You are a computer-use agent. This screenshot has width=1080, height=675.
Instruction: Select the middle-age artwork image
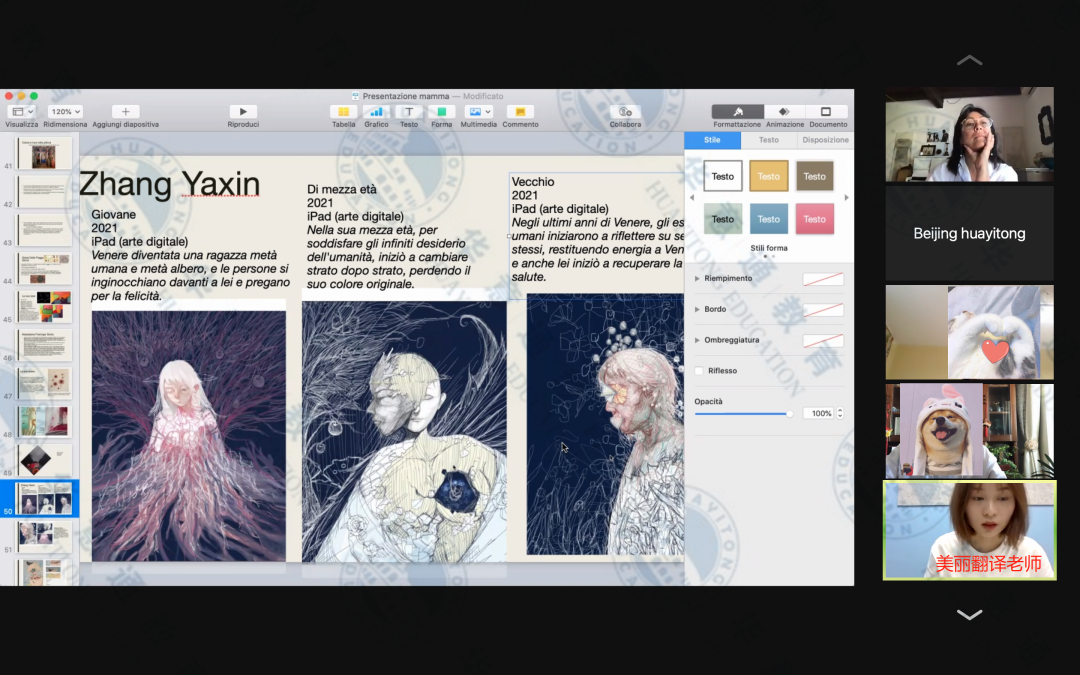click(x=404, y=431)
